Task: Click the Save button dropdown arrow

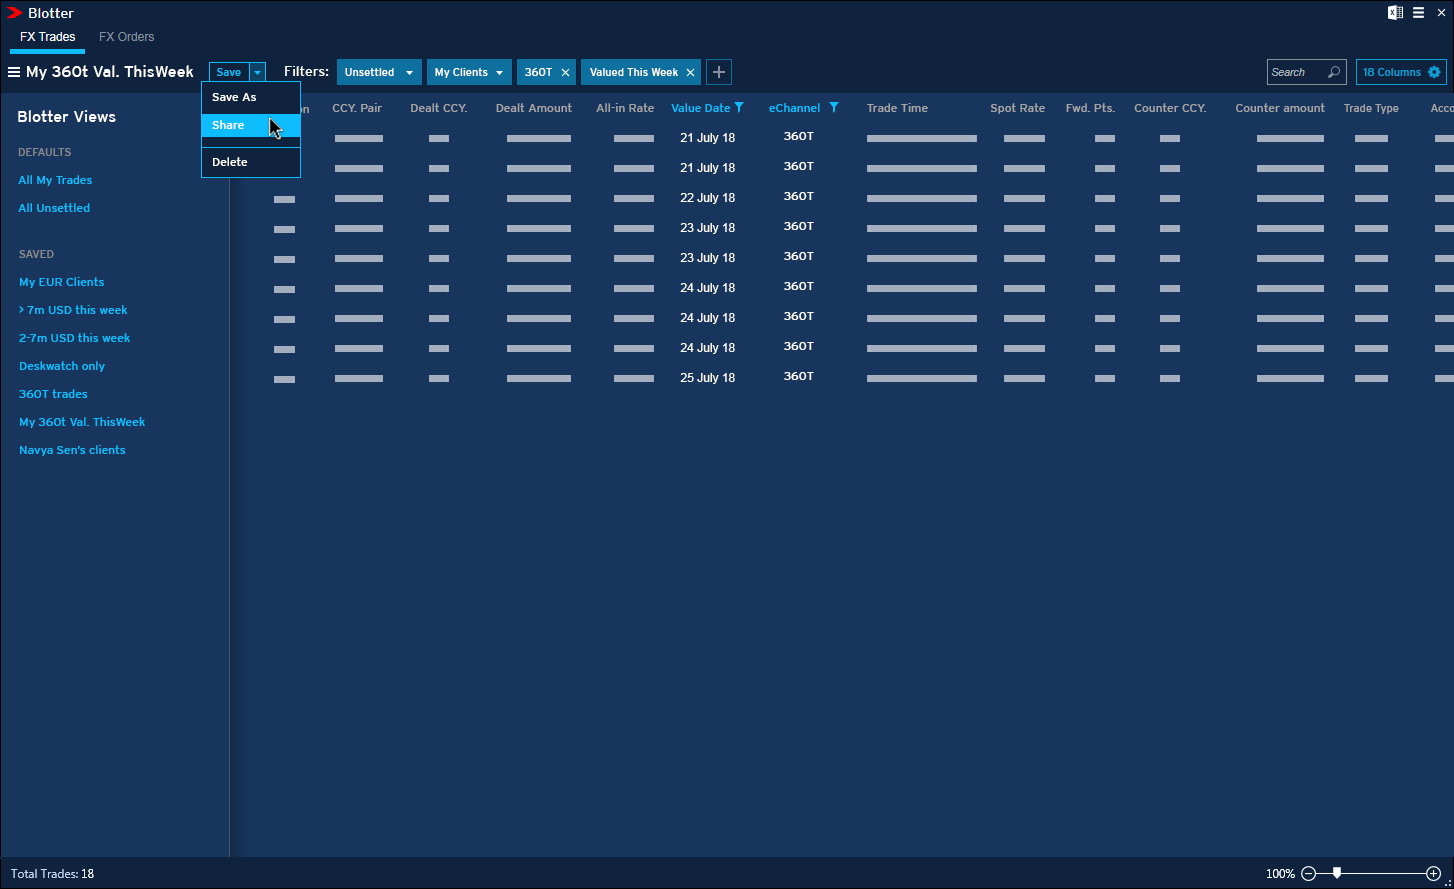Action: [x=257, y=72]
